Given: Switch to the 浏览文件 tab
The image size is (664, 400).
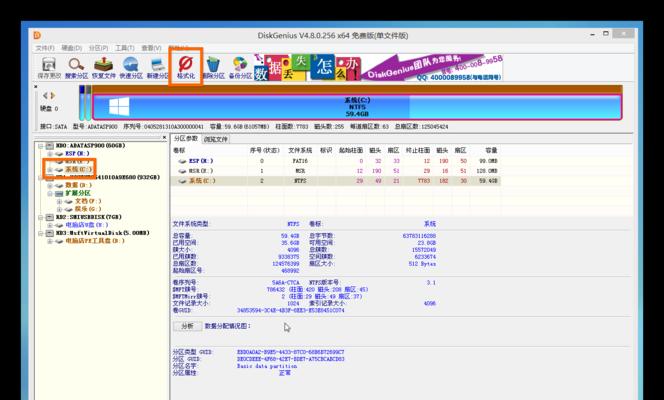Looking at the screenshot, I should [x=216, y=139].
